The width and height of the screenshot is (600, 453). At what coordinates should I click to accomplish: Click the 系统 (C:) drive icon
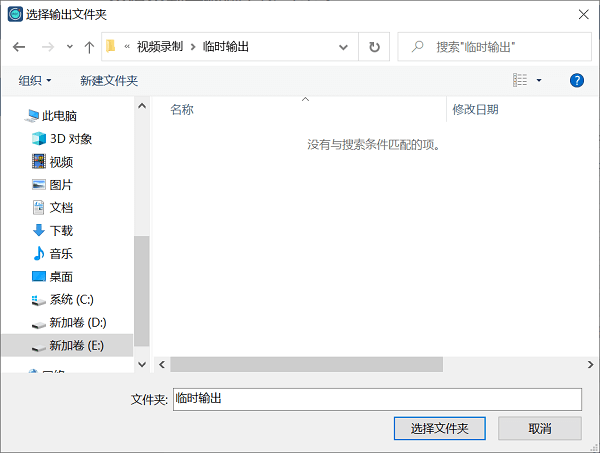tap(39, 300)
